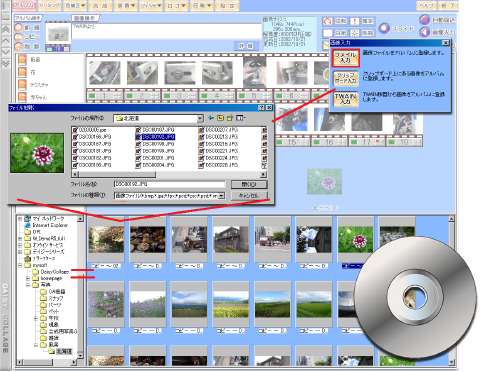Click the double up-arrow on left sidebar
This screenshot has width=480, height=372.
point(6,29)
